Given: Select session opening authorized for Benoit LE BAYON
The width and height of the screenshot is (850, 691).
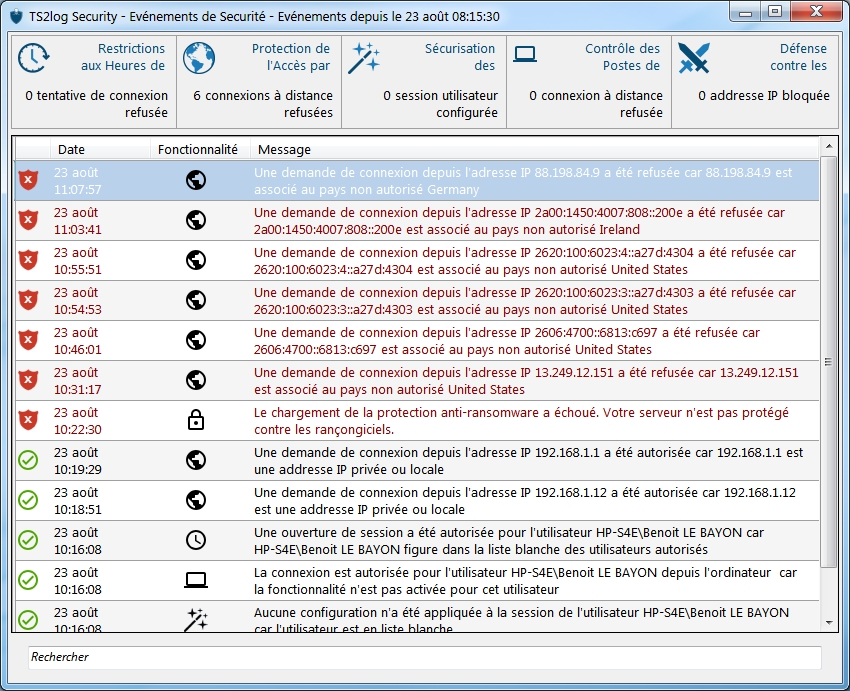Looking at the screenshot, I should [508, 541].
